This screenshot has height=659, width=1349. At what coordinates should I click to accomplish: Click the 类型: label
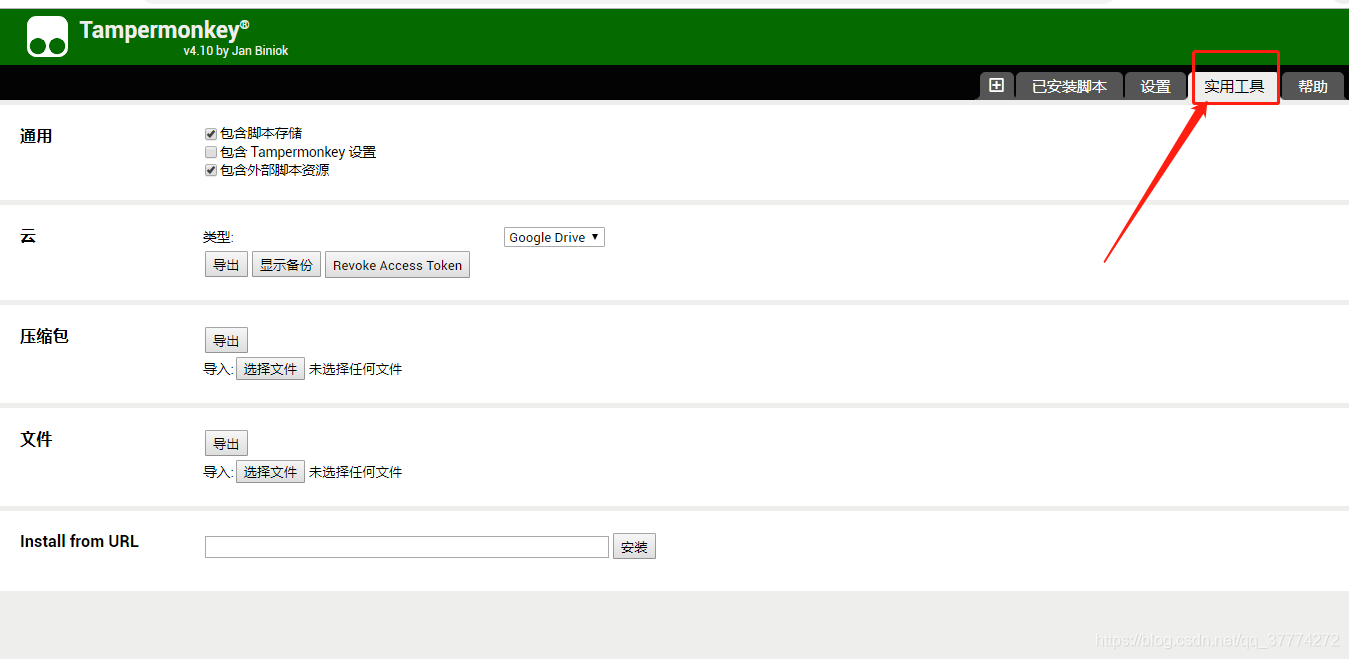(x=218, y=237)
